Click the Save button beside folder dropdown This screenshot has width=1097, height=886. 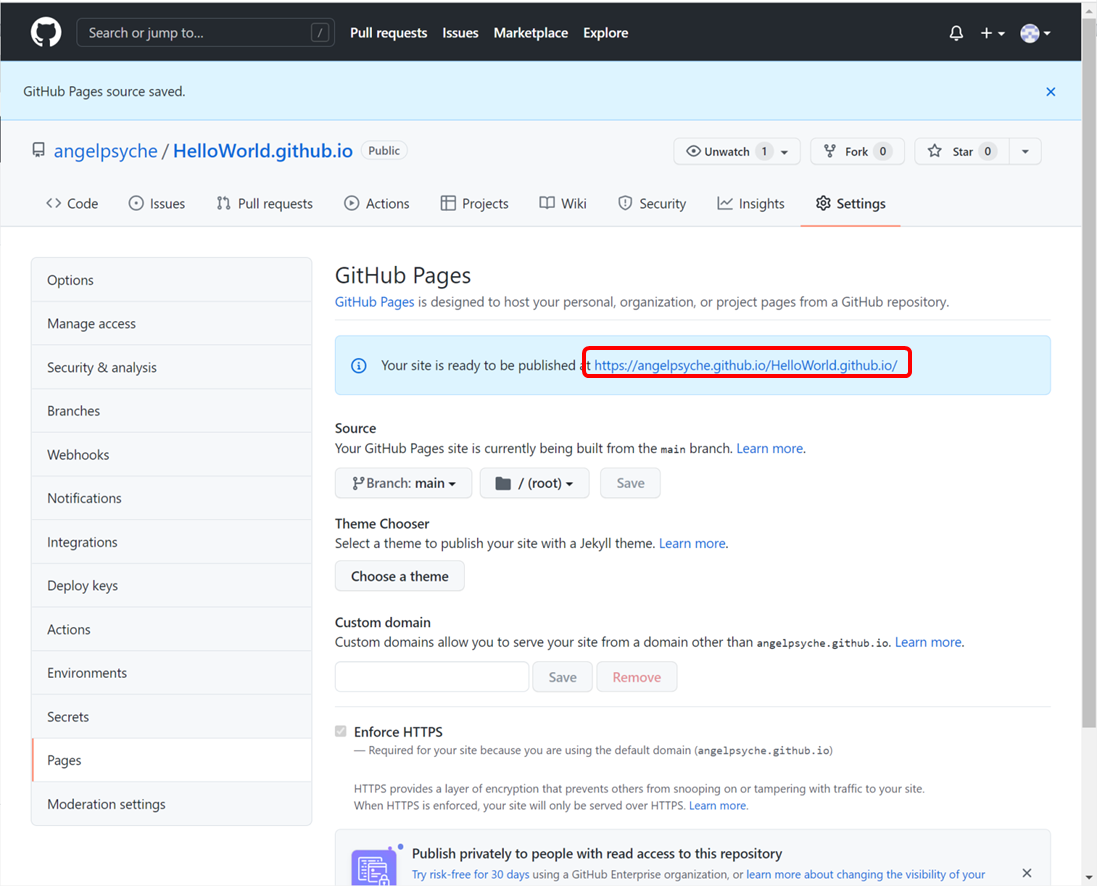pos(630,483)
